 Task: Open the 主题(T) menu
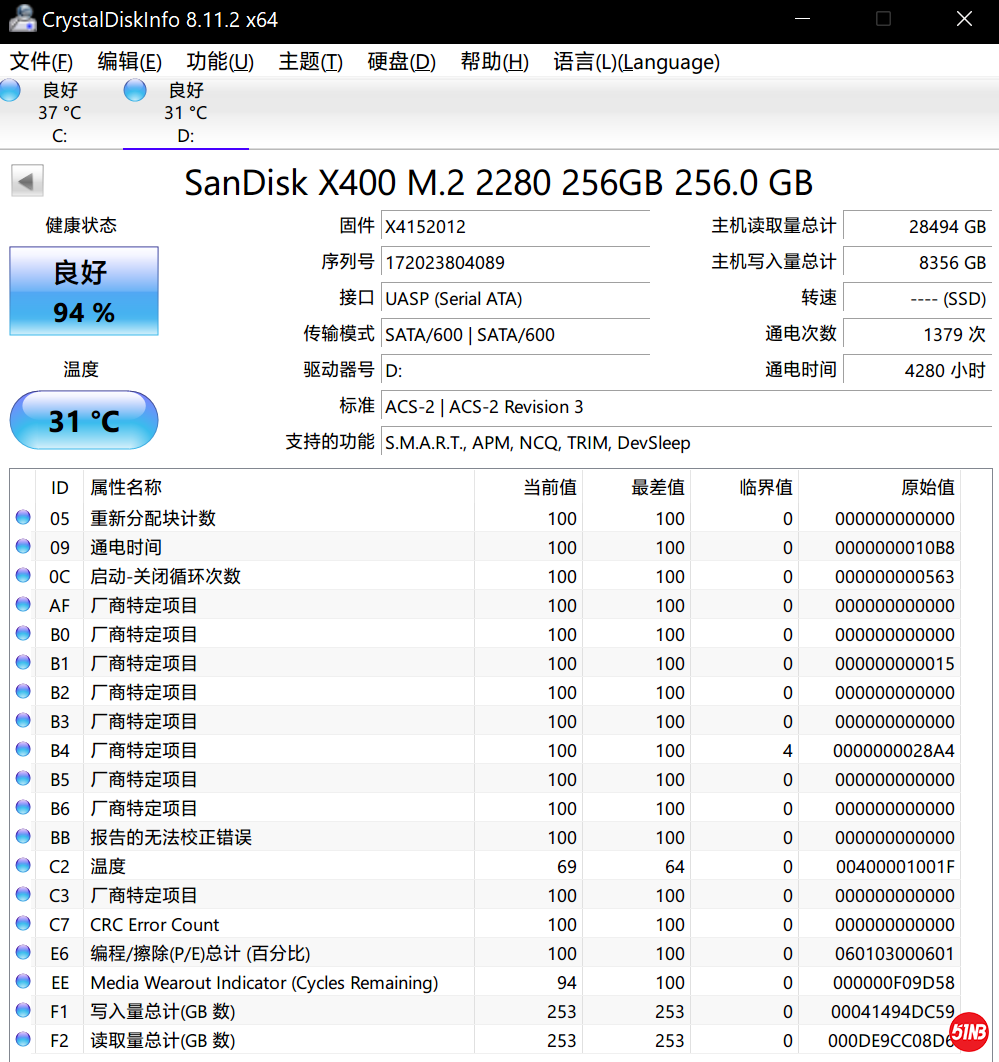(x=310, y=62)
